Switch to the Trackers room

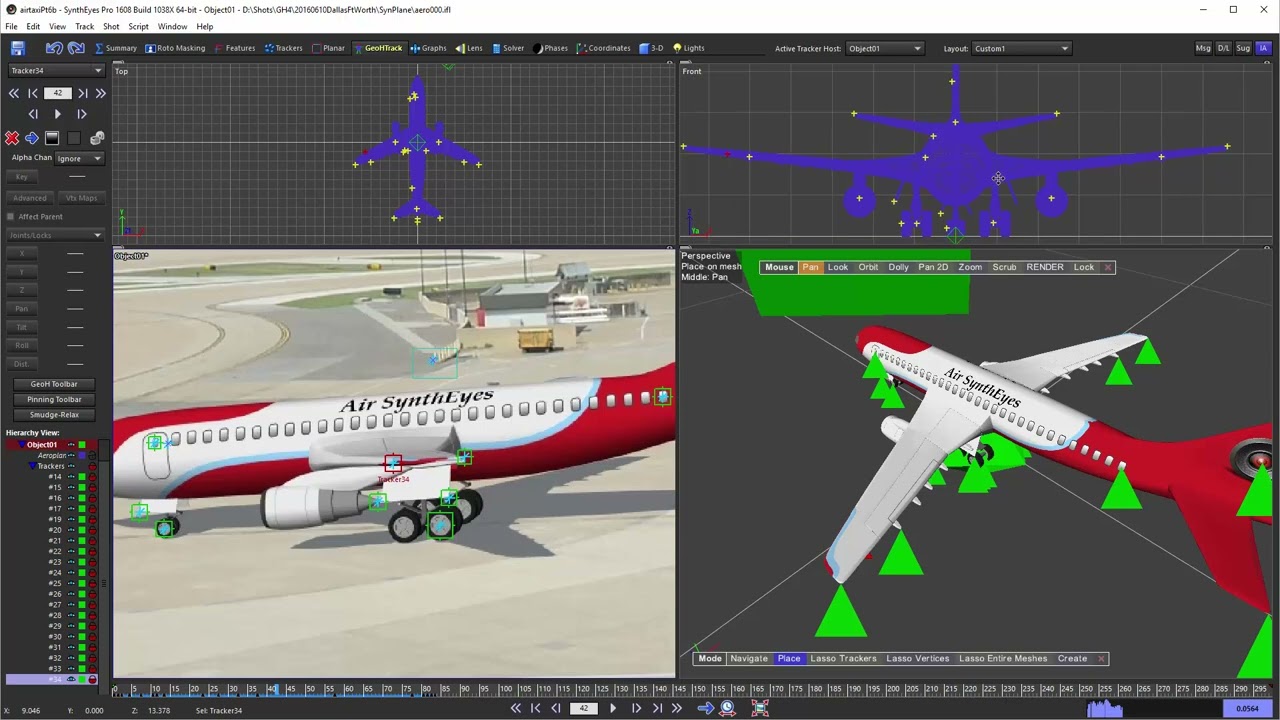coord(283,48)
